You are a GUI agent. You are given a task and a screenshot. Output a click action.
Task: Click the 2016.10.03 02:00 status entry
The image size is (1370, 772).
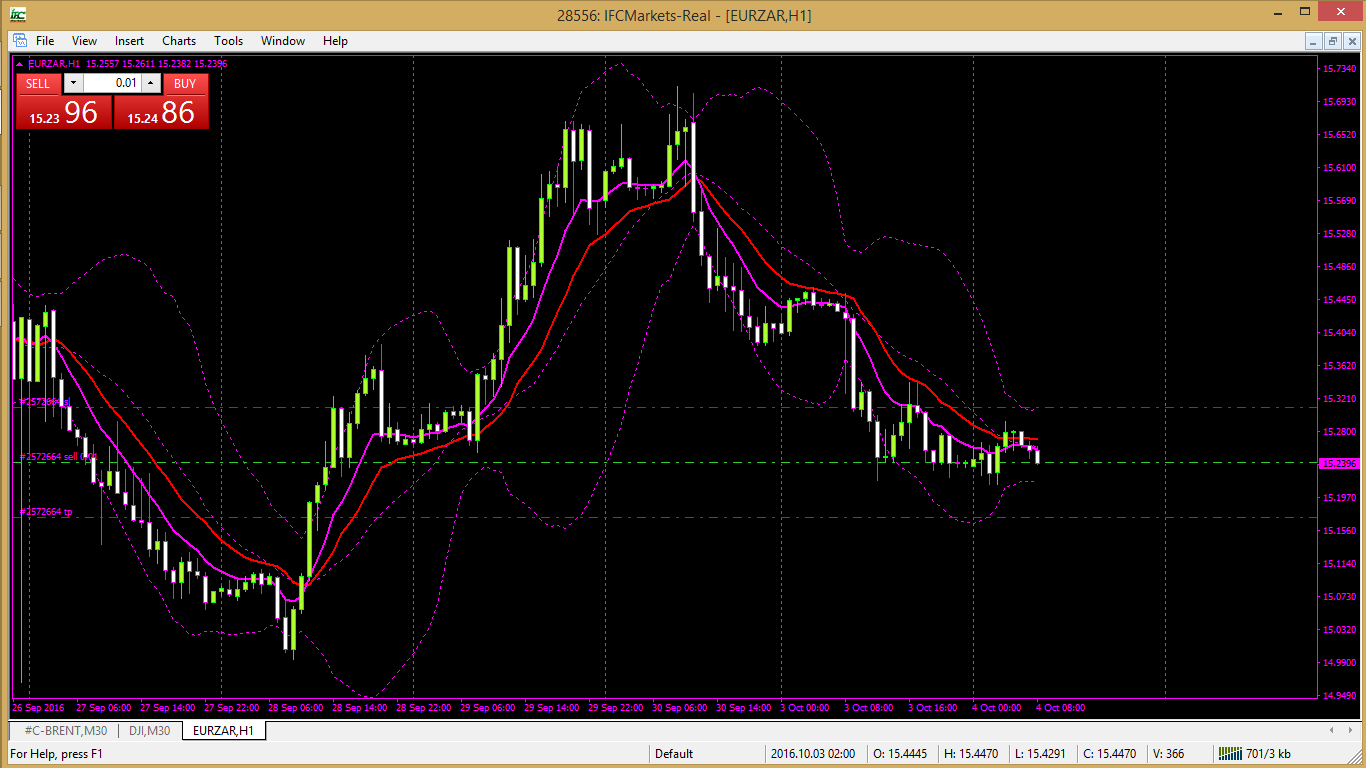[x=812, y=754]
